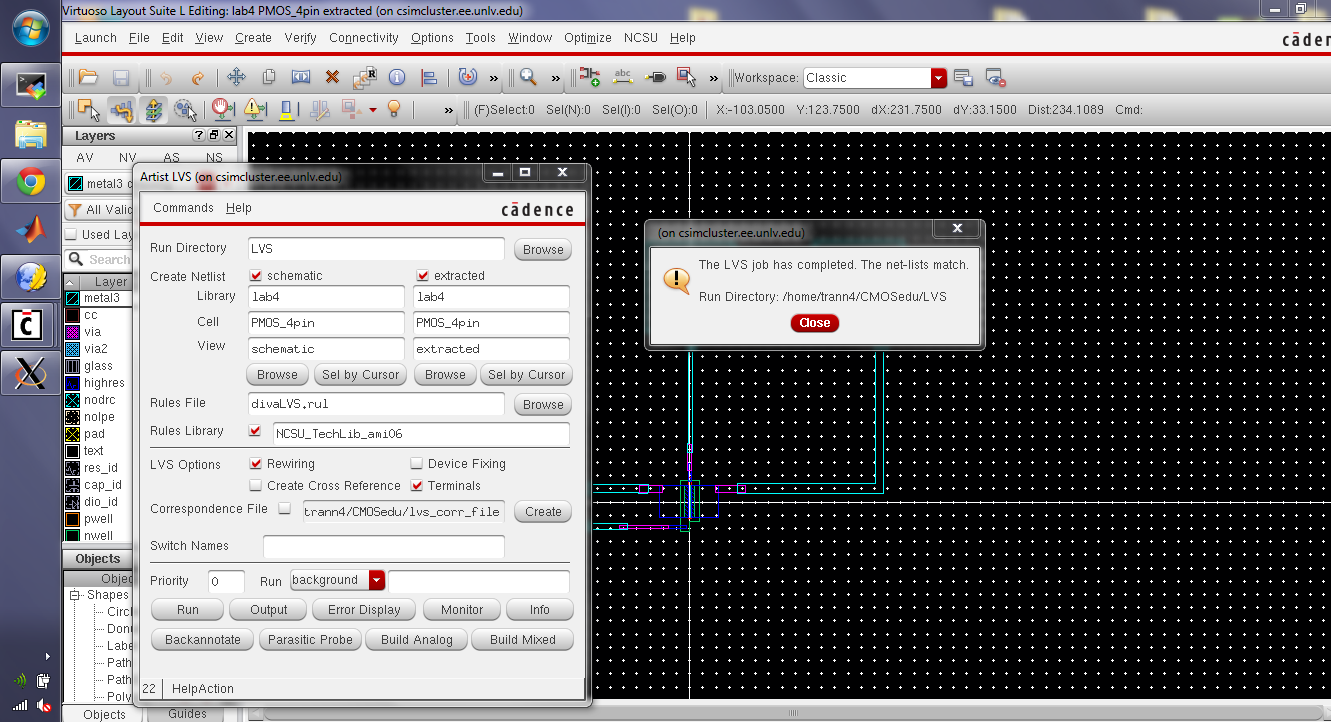Viewport: 1331px width, 722px height.
Task: Switch to the Guides tab
Action: pos(187,714)
